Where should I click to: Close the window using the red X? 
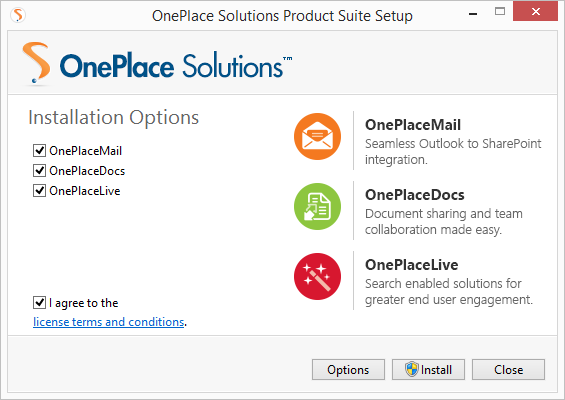click(535, 12)
